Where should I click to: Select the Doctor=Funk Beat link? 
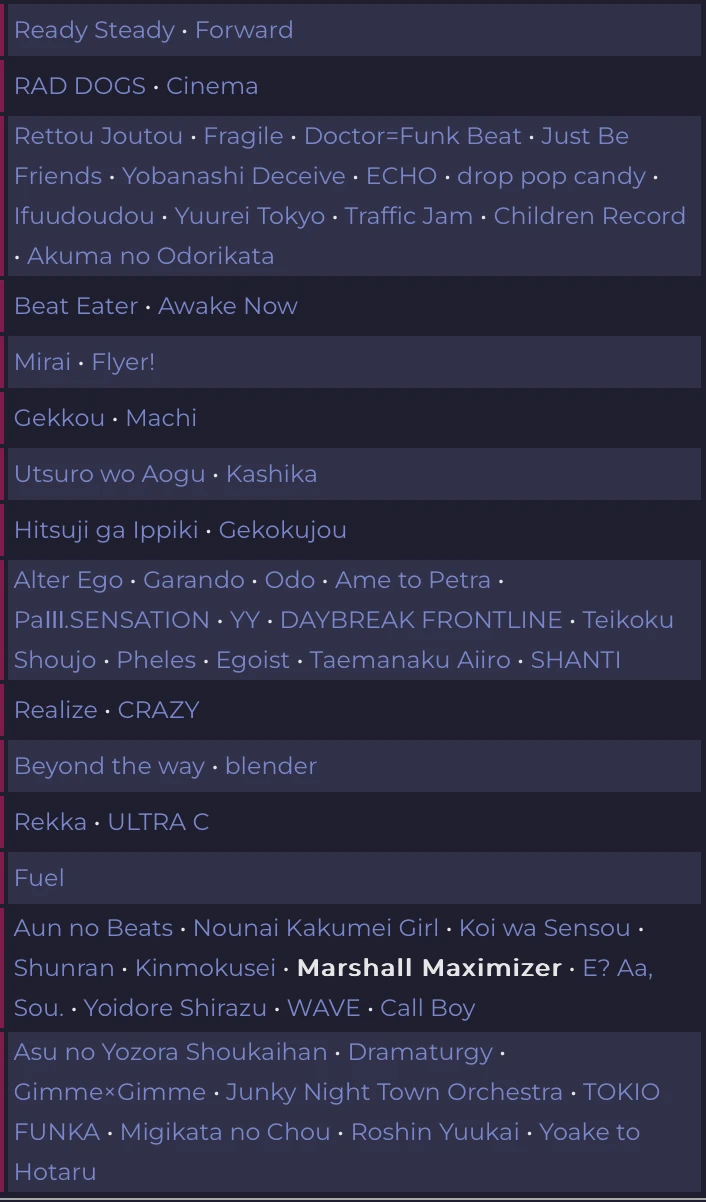pyautogui.click(x=412, y=136)
